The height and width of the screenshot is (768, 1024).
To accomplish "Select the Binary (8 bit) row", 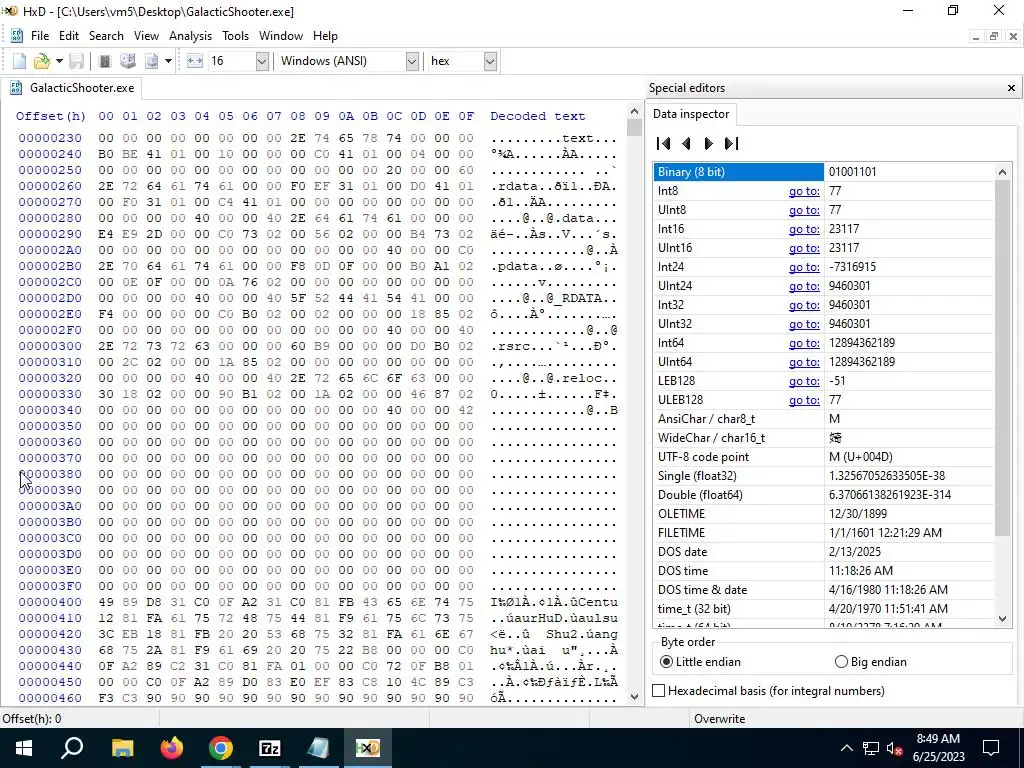I will click(x=824, y=172).
